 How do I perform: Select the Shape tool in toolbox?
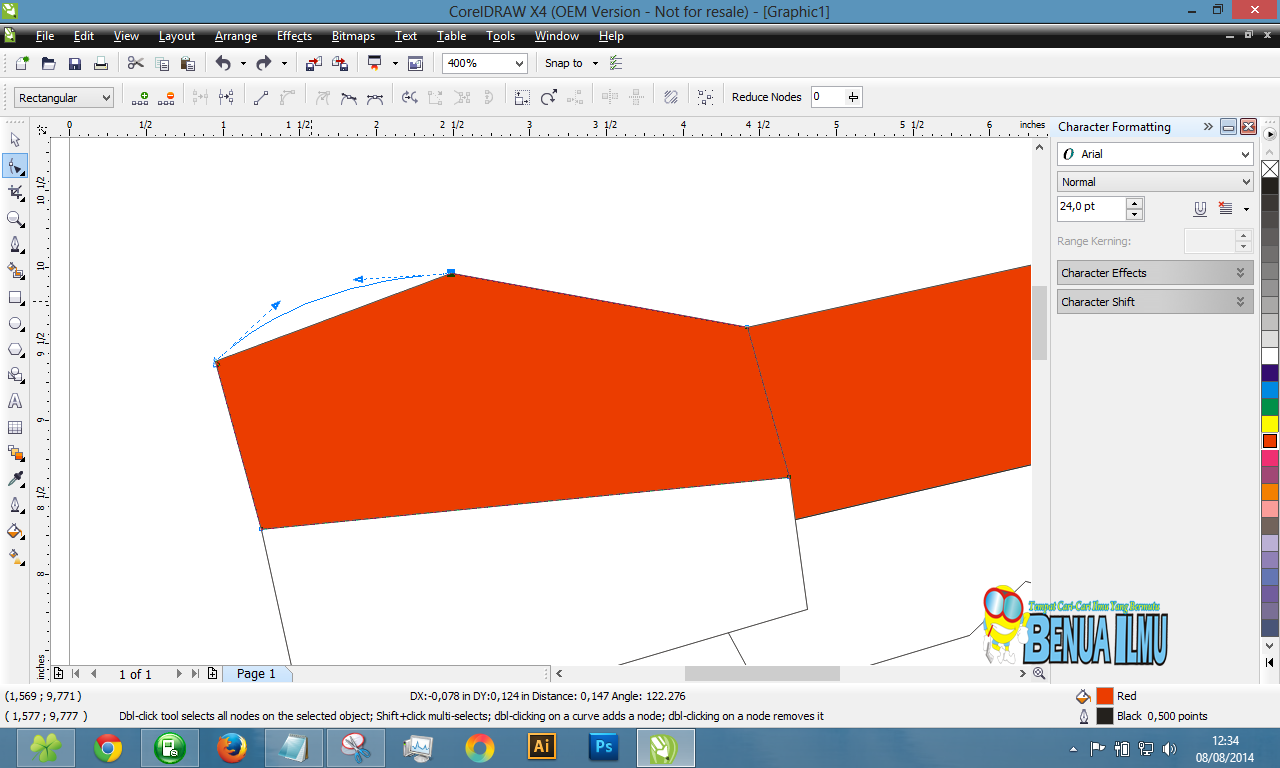pos(15,166)
